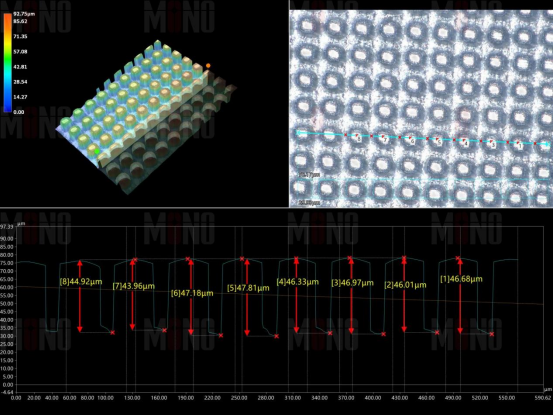Click the top red X marker of [7]
553x415 pixels.
click(135, 260)
